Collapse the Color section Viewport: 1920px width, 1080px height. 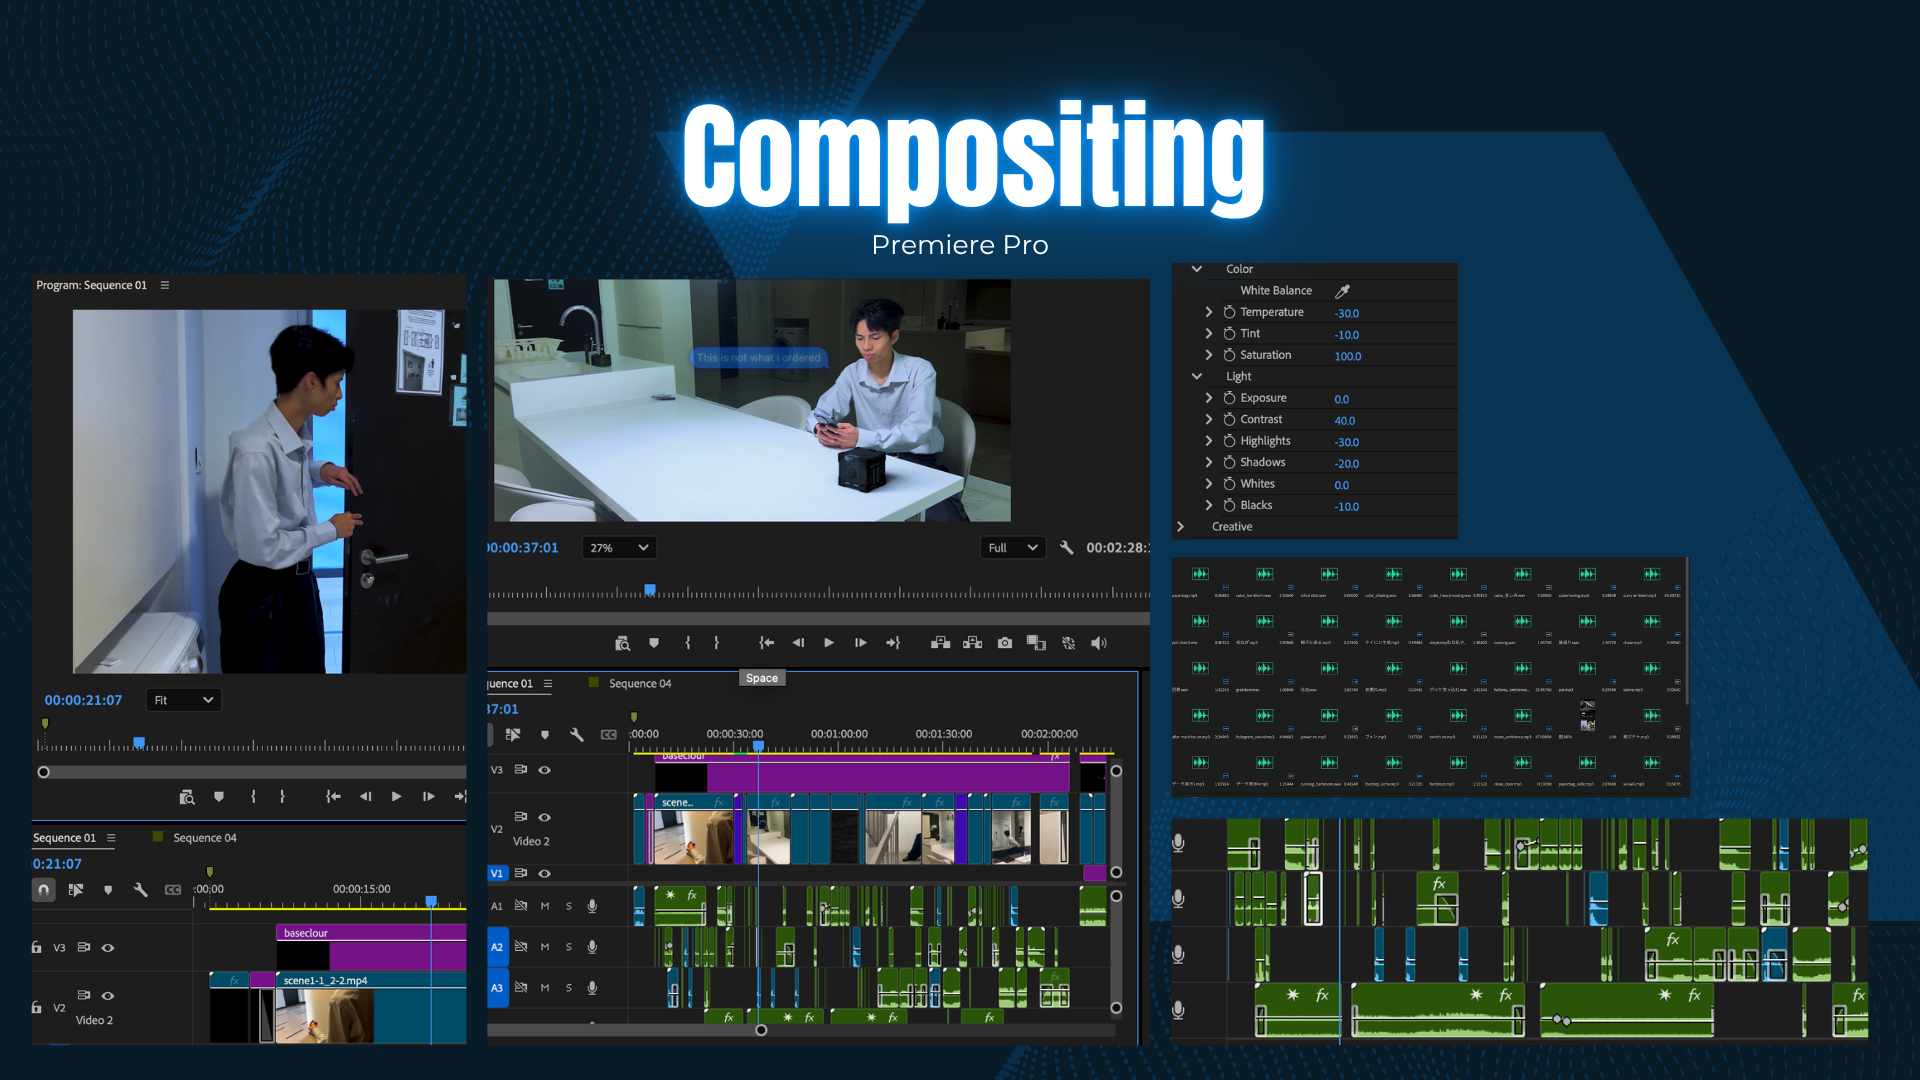(1196, 269)
